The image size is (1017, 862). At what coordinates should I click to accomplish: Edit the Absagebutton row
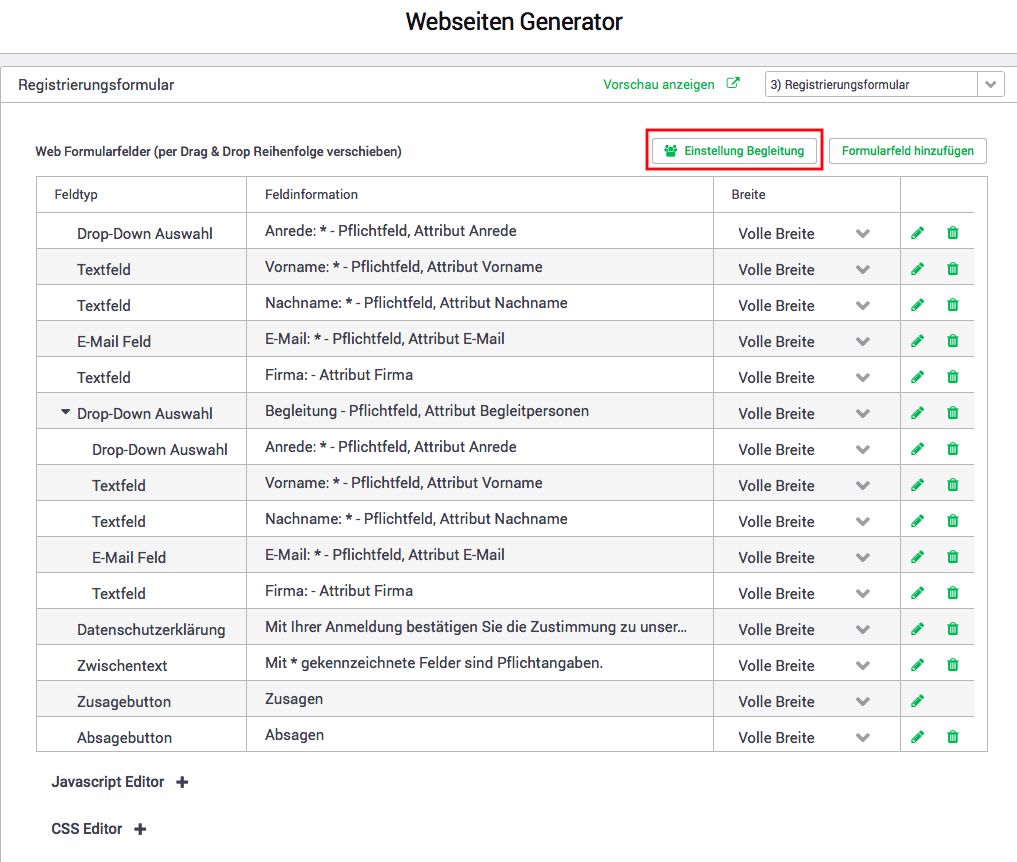[917, 737]
